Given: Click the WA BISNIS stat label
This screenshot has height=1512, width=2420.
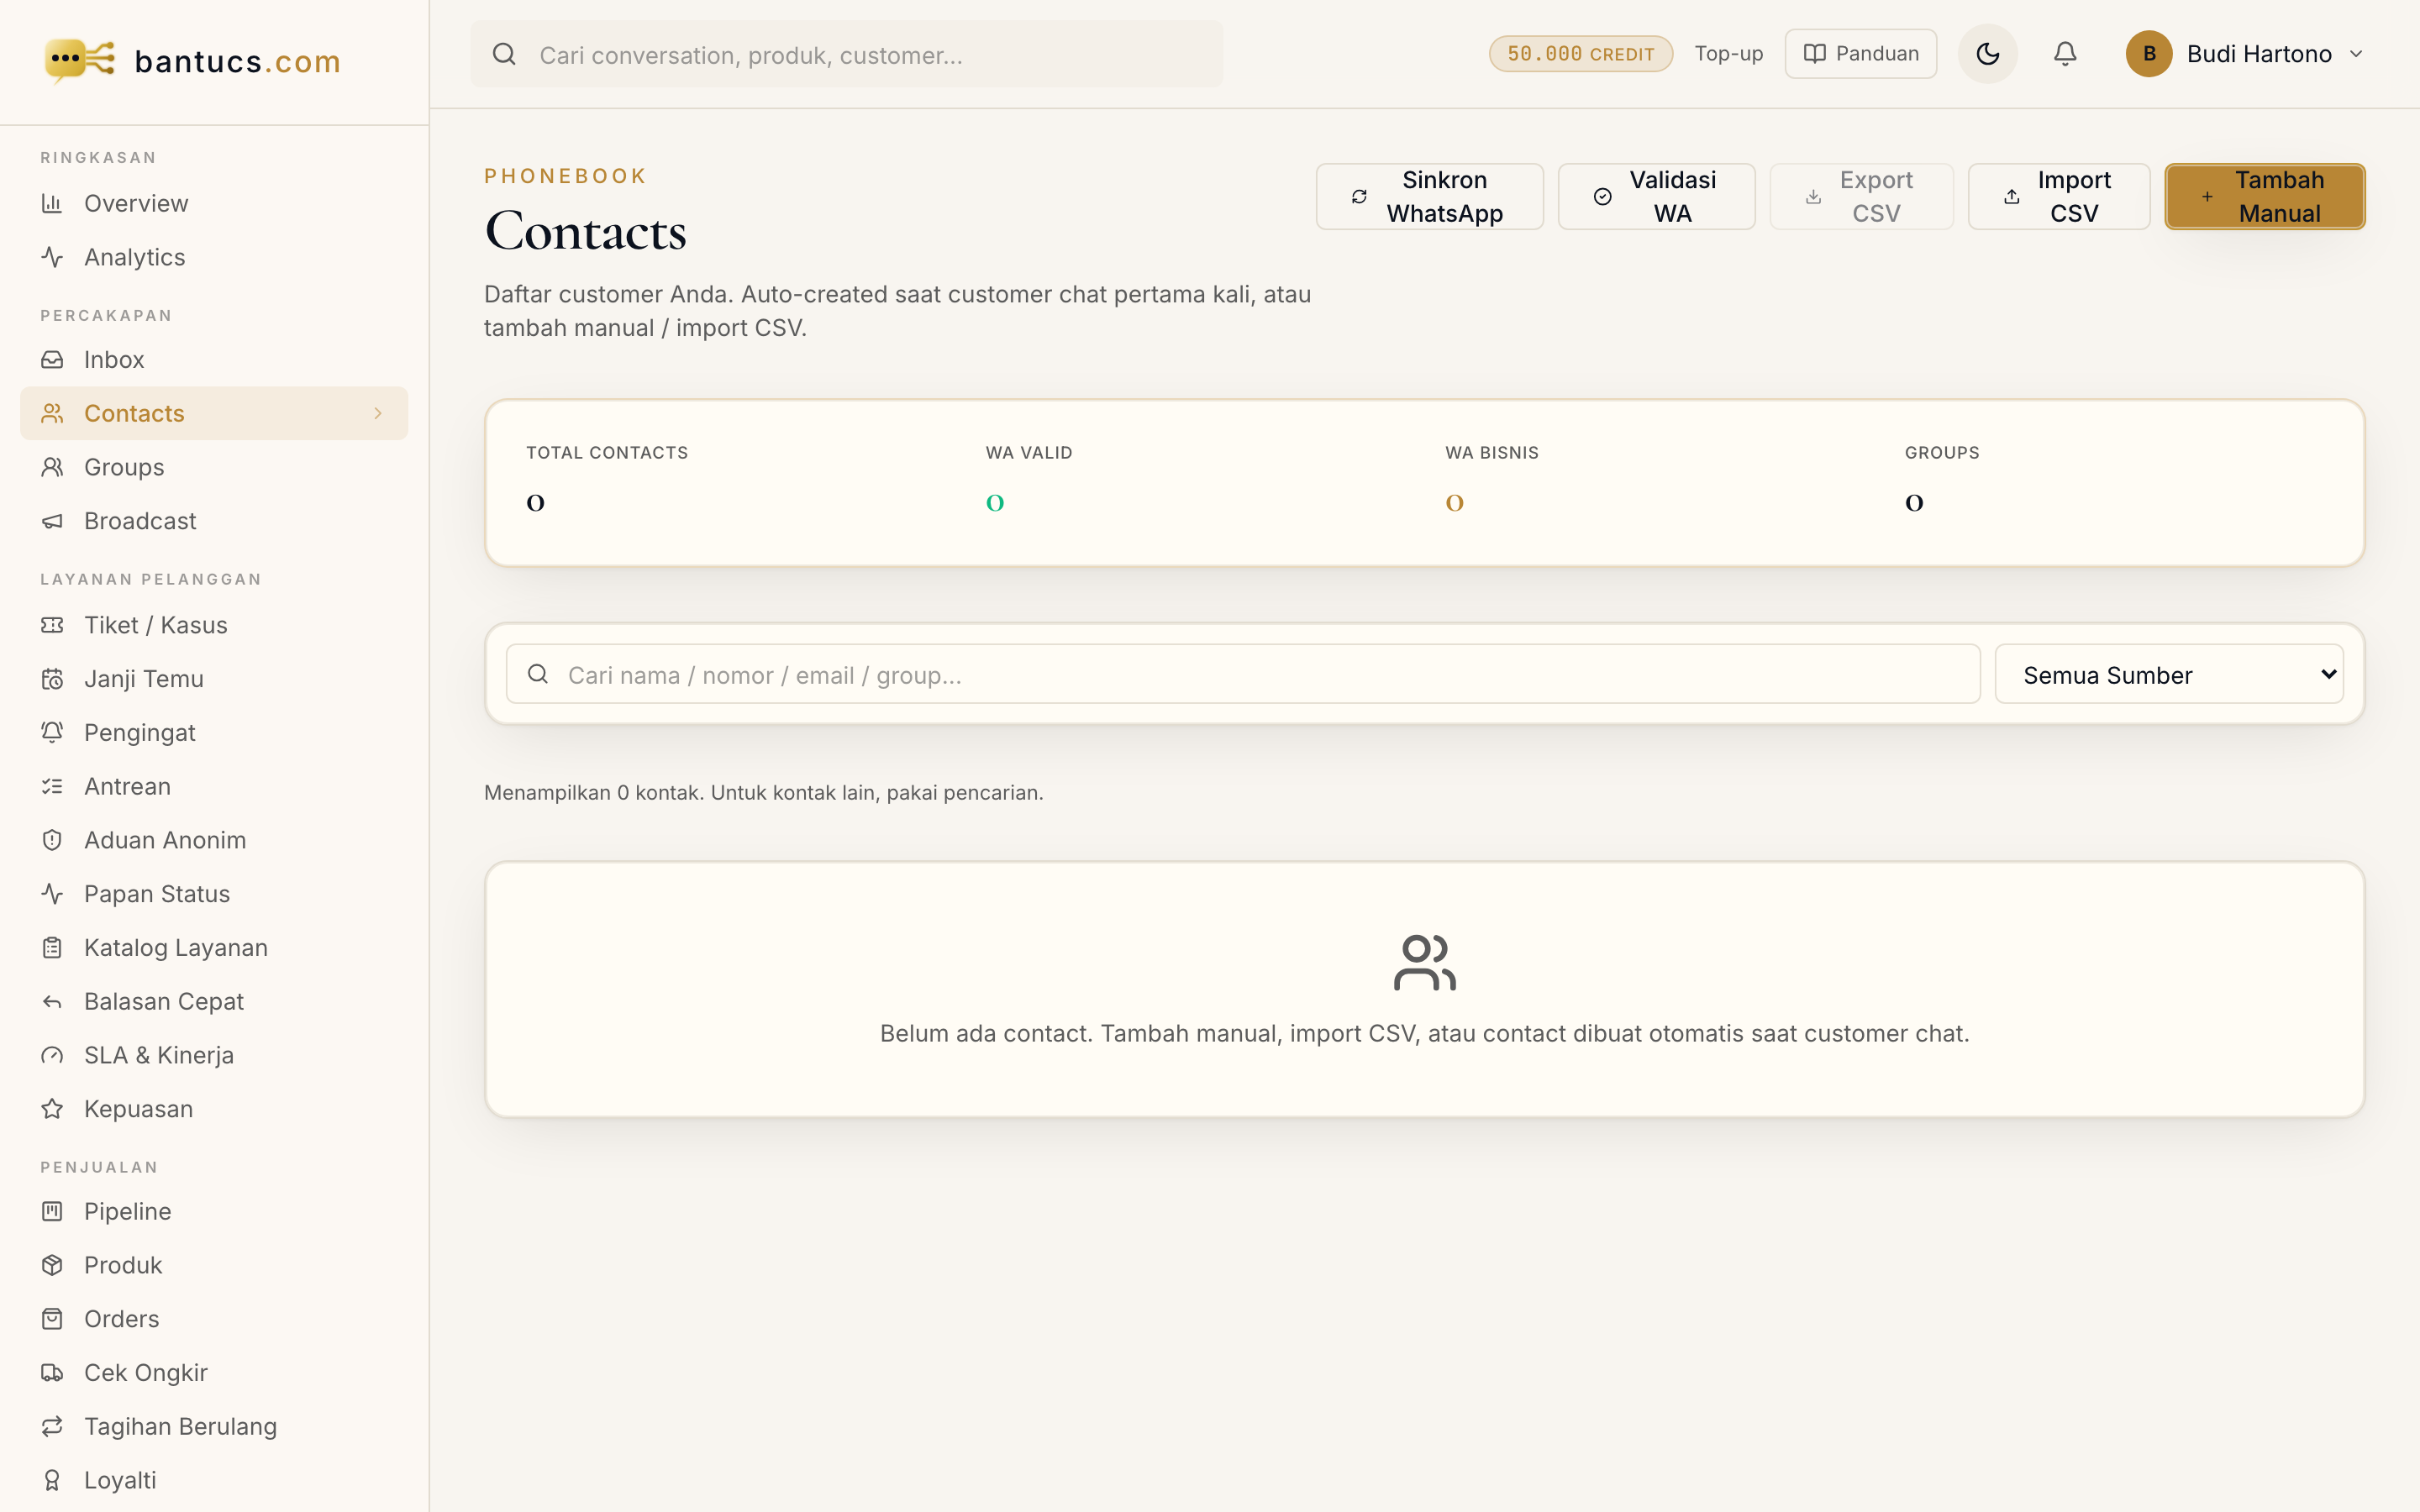Looking at the screenshot, I should click(1492, 453).
